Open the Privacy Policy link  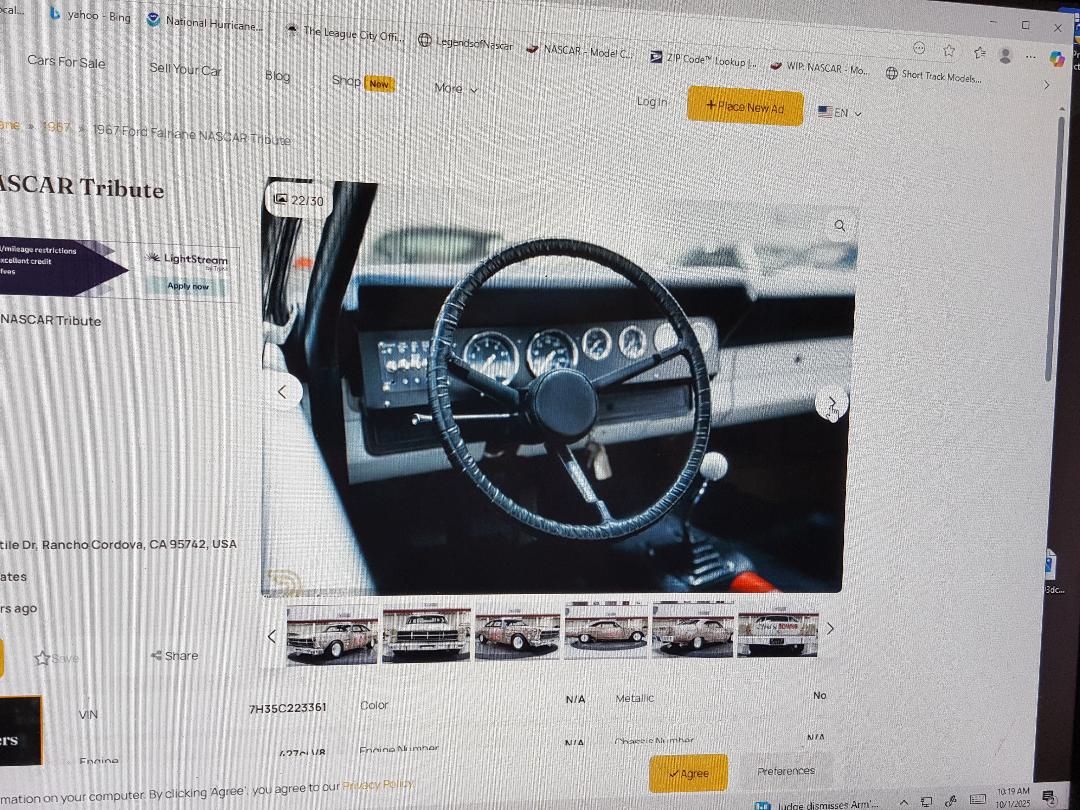pyautogui.click(x=377, y=785)
